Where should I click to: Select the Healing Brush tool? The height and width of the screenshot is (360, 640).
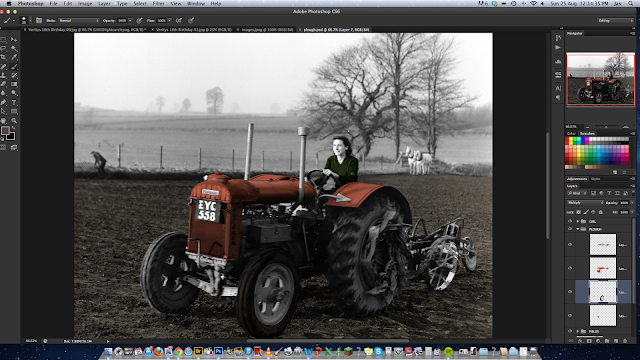(x=4, y=66)
